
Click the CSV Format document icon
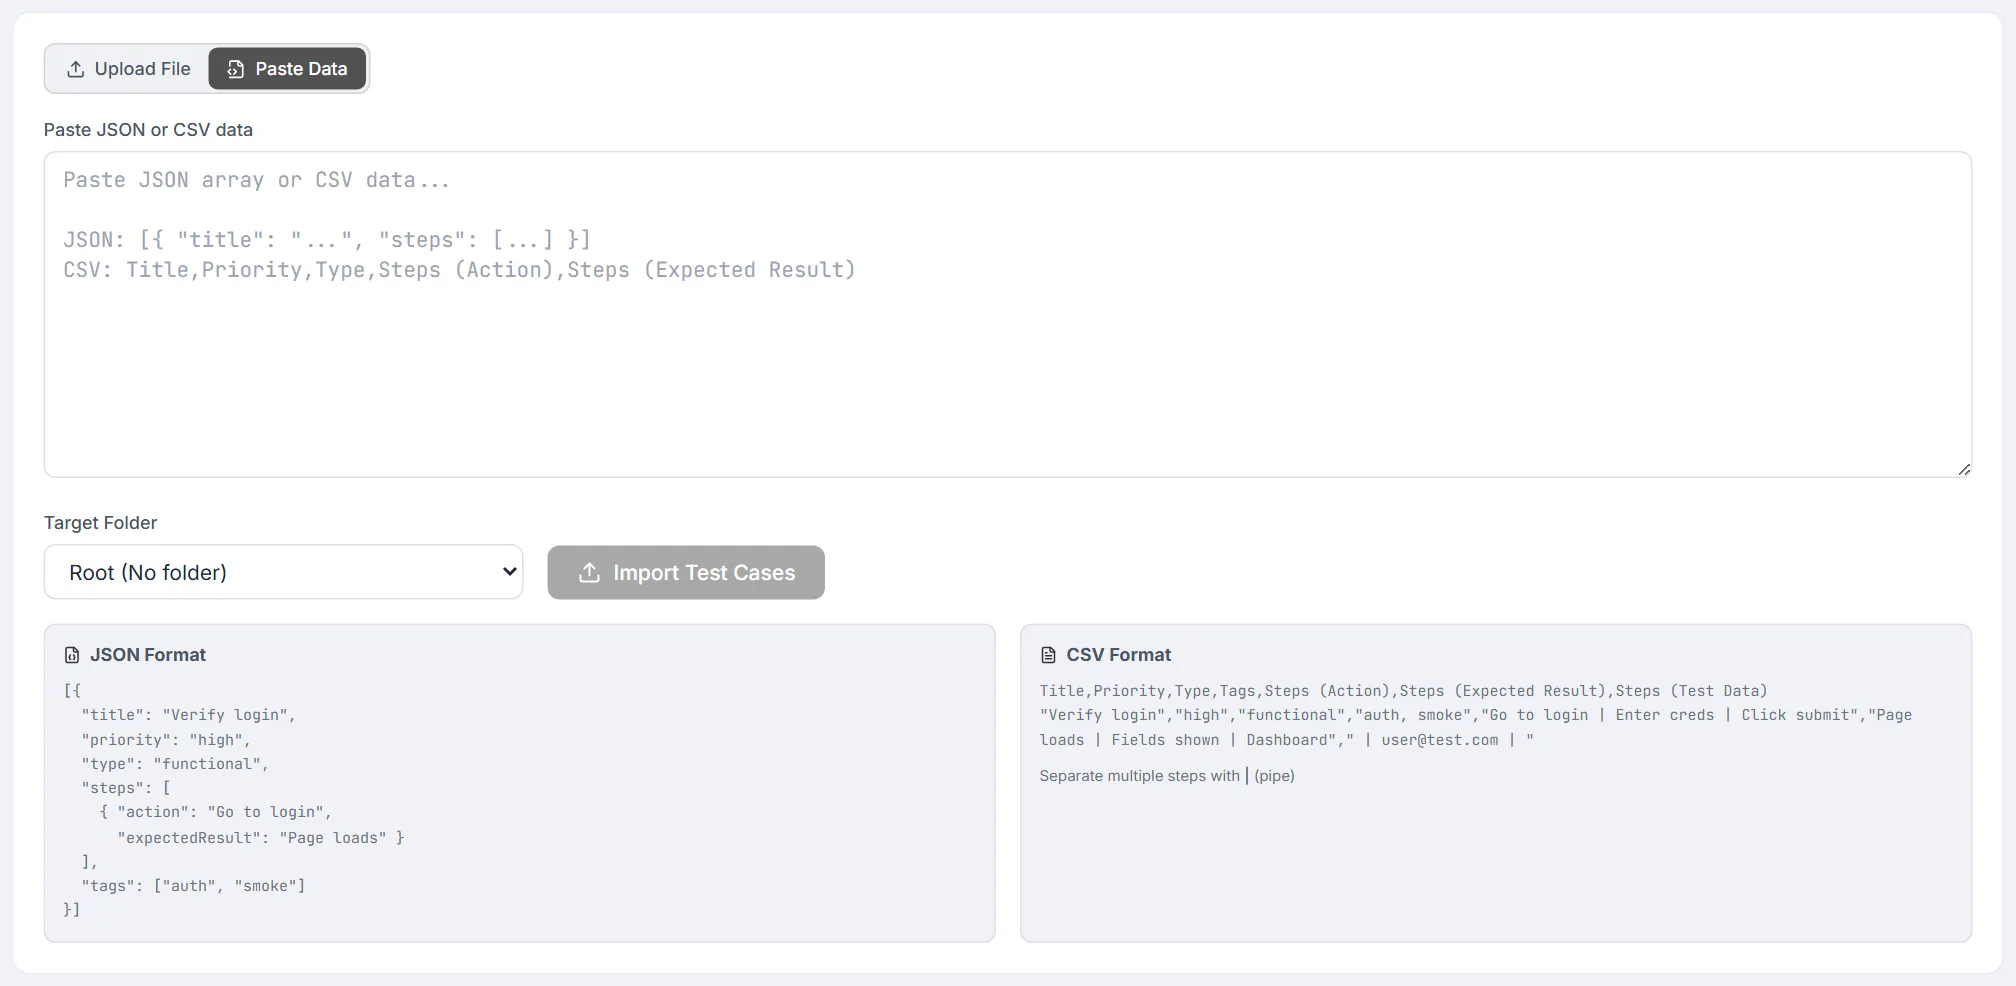coord(1048,655)
